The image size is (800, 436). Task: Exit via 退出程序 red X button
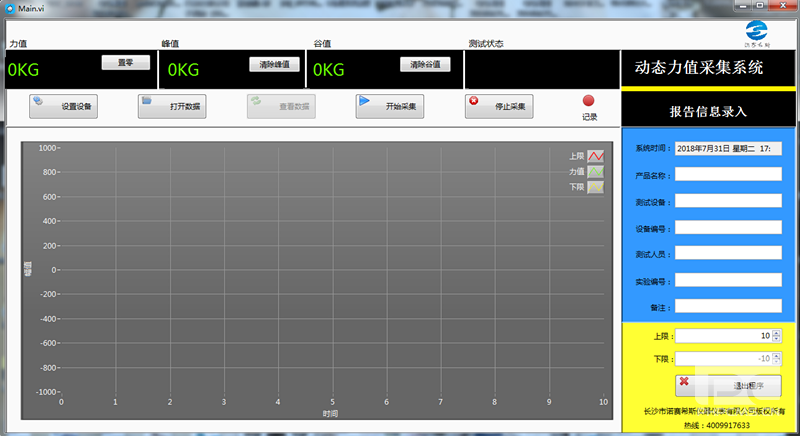click(727, 385)
